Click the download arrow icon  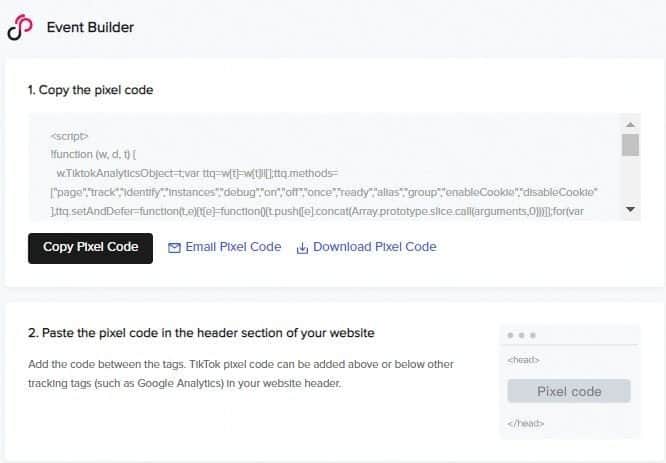(302, 248)
